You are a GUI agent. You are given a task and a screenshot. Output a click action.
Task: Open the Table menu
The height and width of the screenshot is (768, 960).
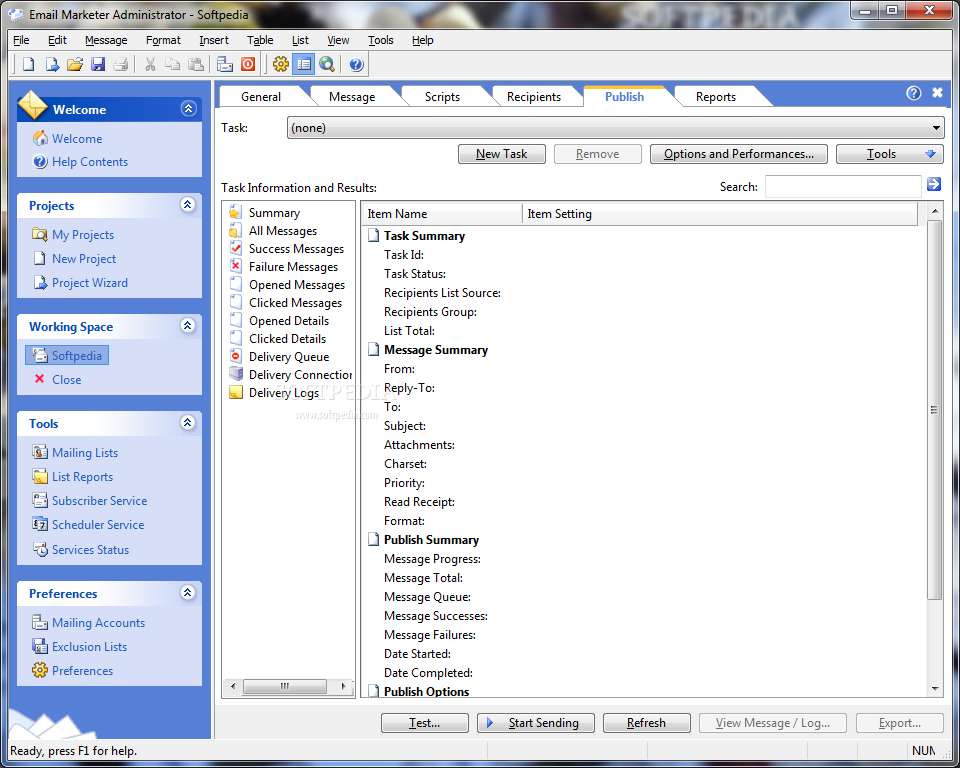[260, 40]
